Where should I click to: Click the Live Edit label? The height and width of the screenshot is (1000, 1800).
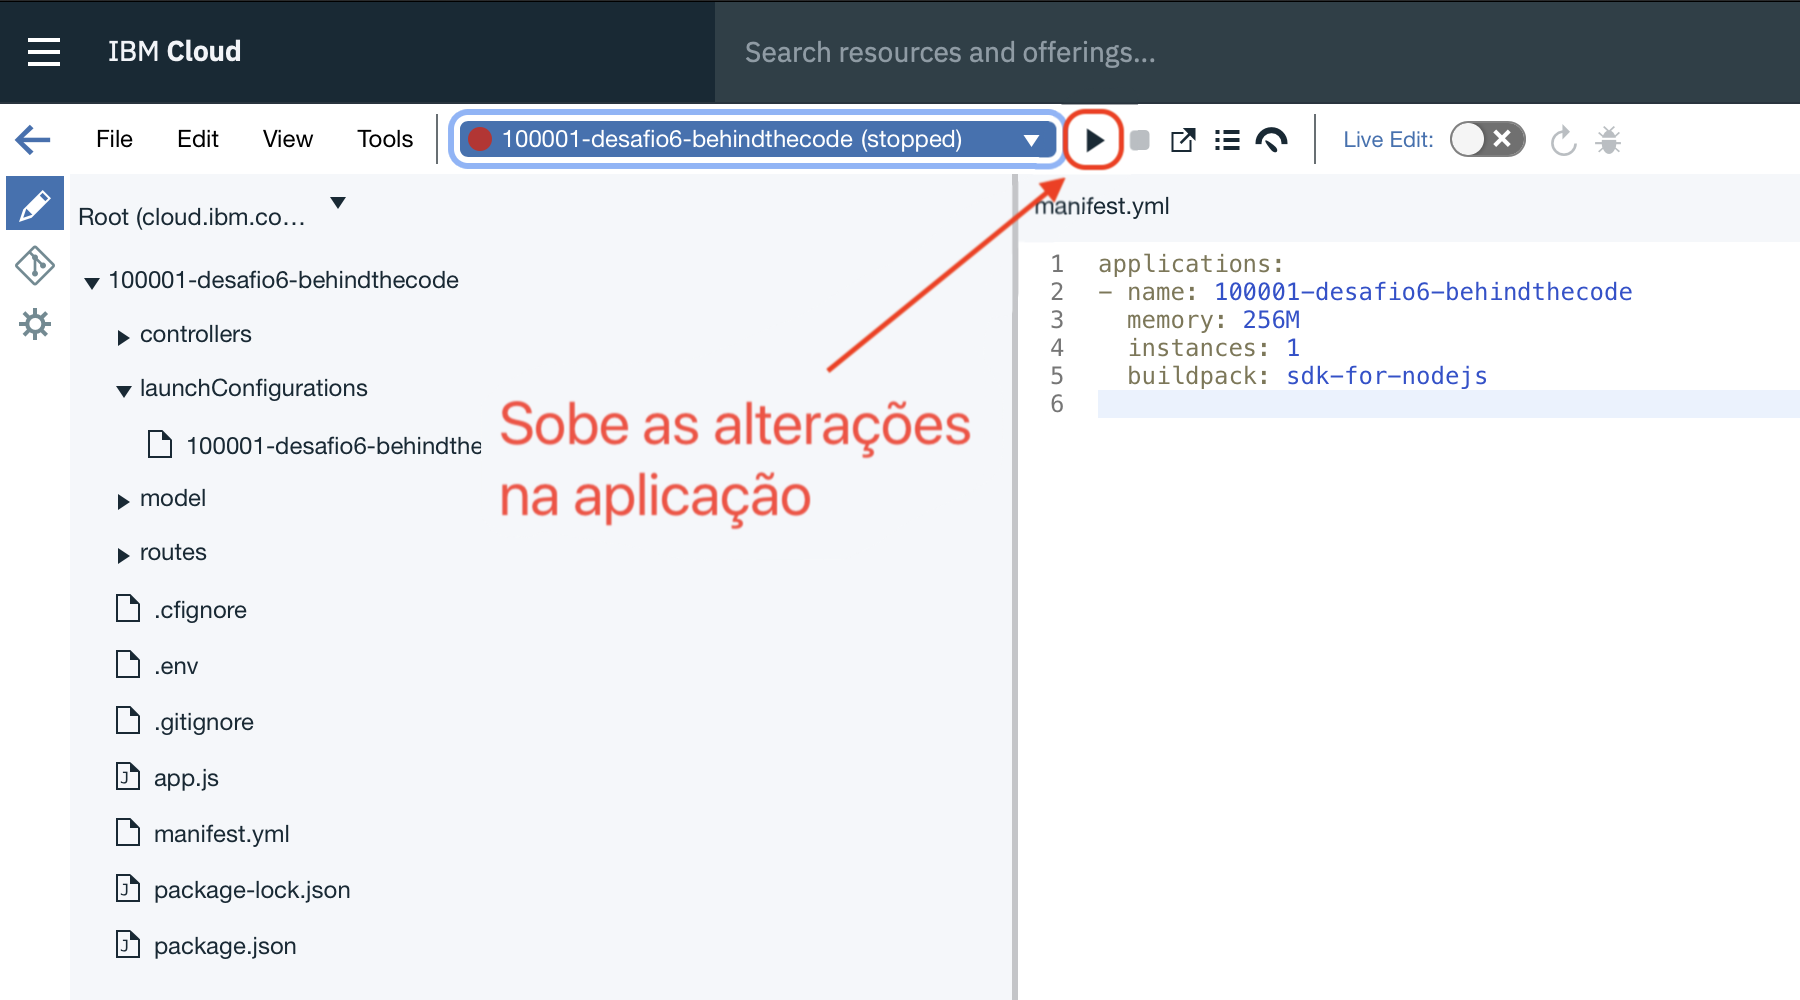pyautogui.click(x=1388, y=140)
